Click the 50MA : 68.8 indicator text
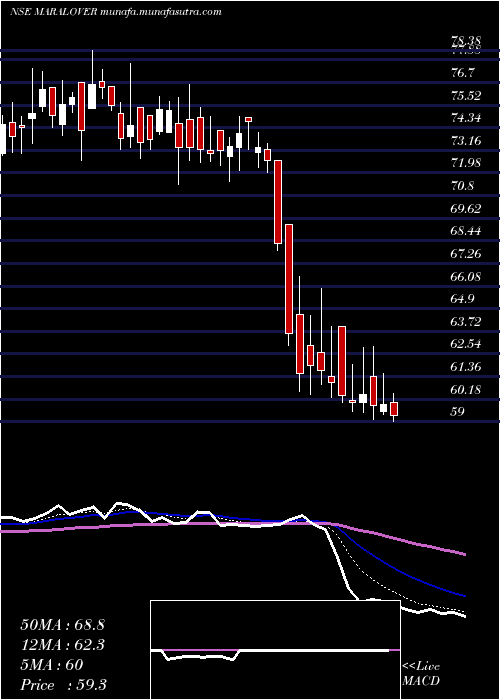The image size is (500, 700). [62, 625]
